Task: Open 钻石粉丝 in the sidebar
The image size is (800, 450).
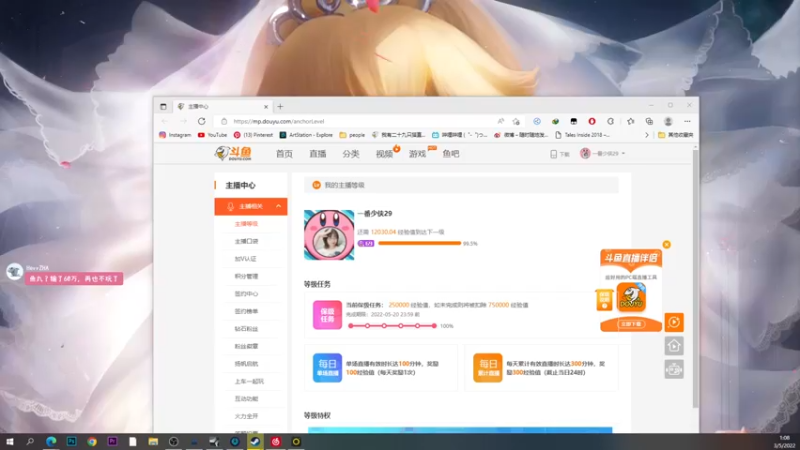Action: pyautogui.click(x=246, y=329)
